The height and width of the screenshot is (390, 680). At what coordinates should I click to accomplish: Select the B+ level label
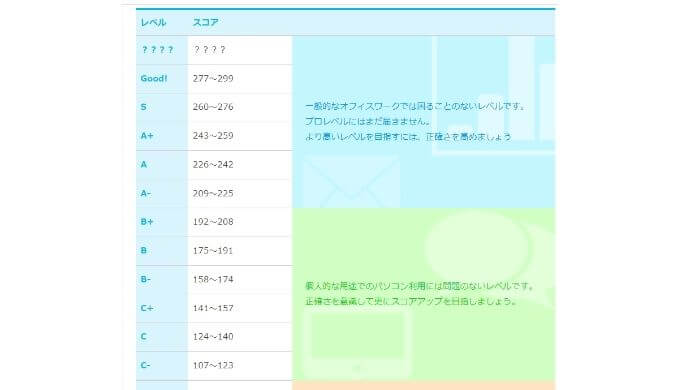pos(147,222)
